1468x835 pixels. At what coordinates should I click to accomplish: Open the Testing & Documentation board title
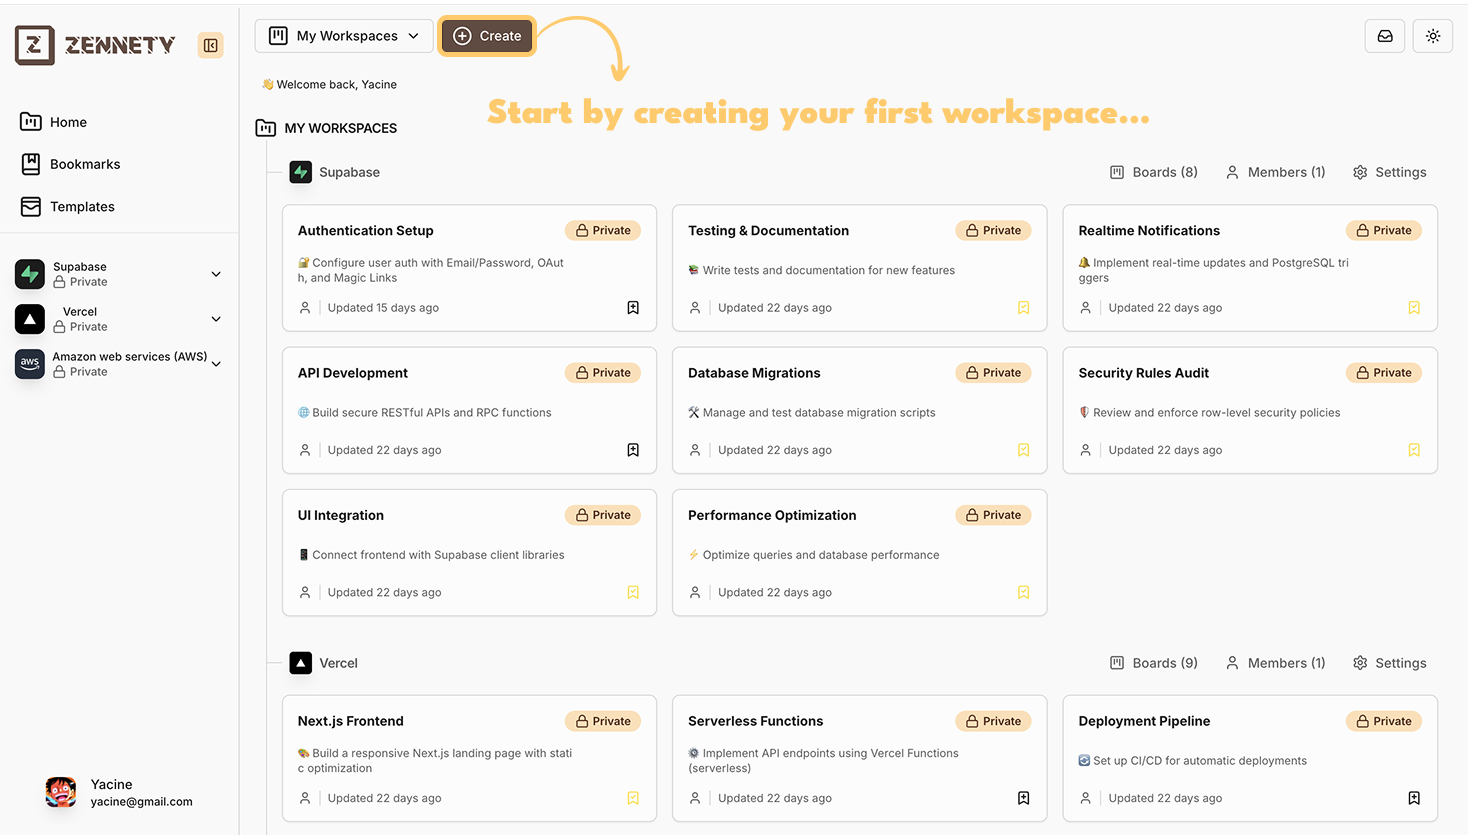click(768, 231)
